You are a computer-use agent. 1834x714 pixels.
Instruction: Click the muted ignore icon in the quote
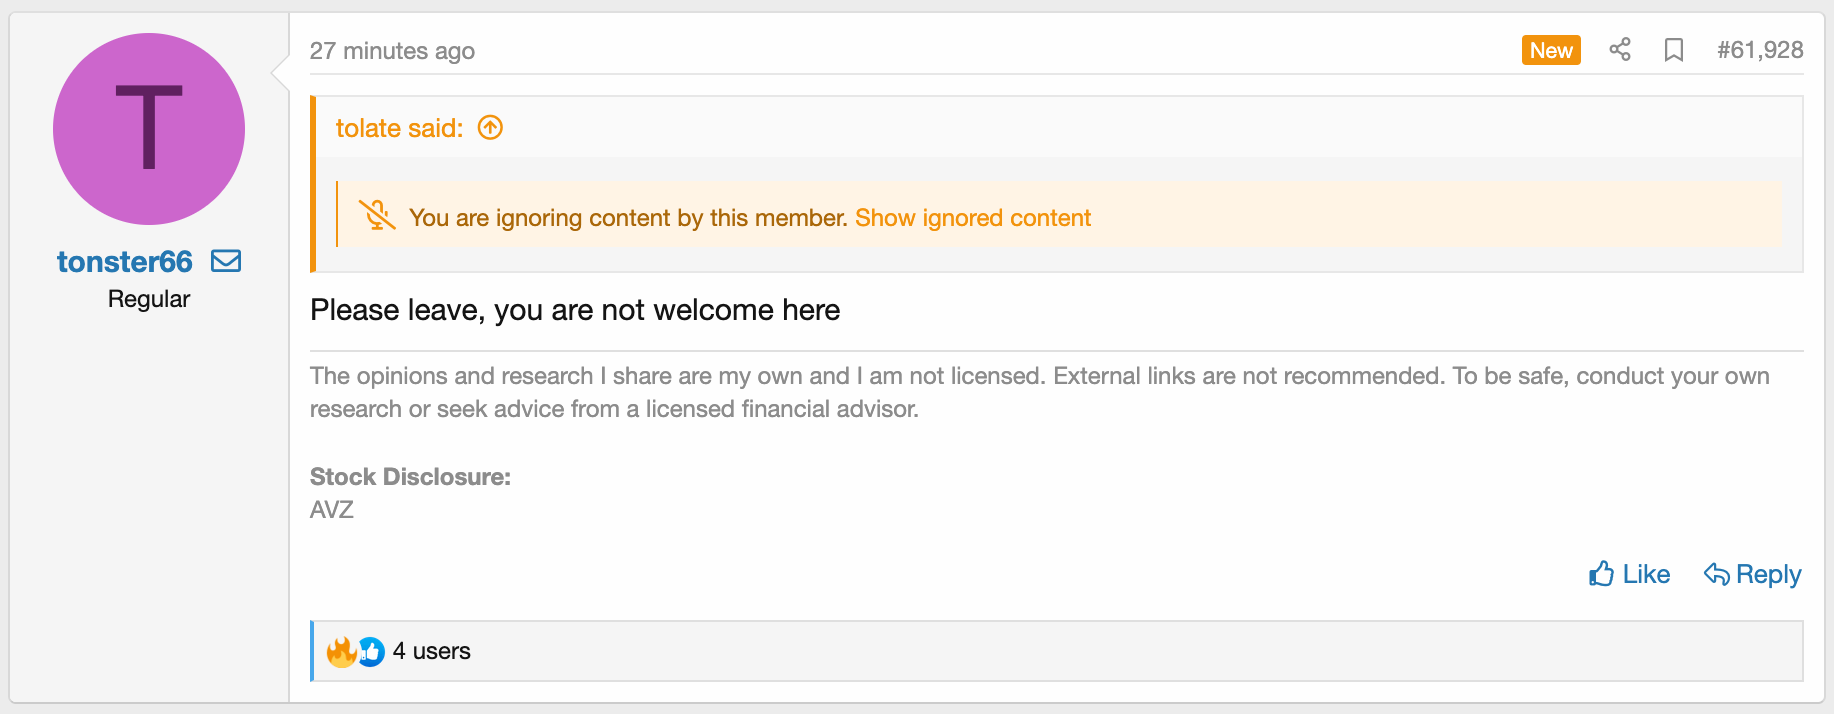click(377, 216)
